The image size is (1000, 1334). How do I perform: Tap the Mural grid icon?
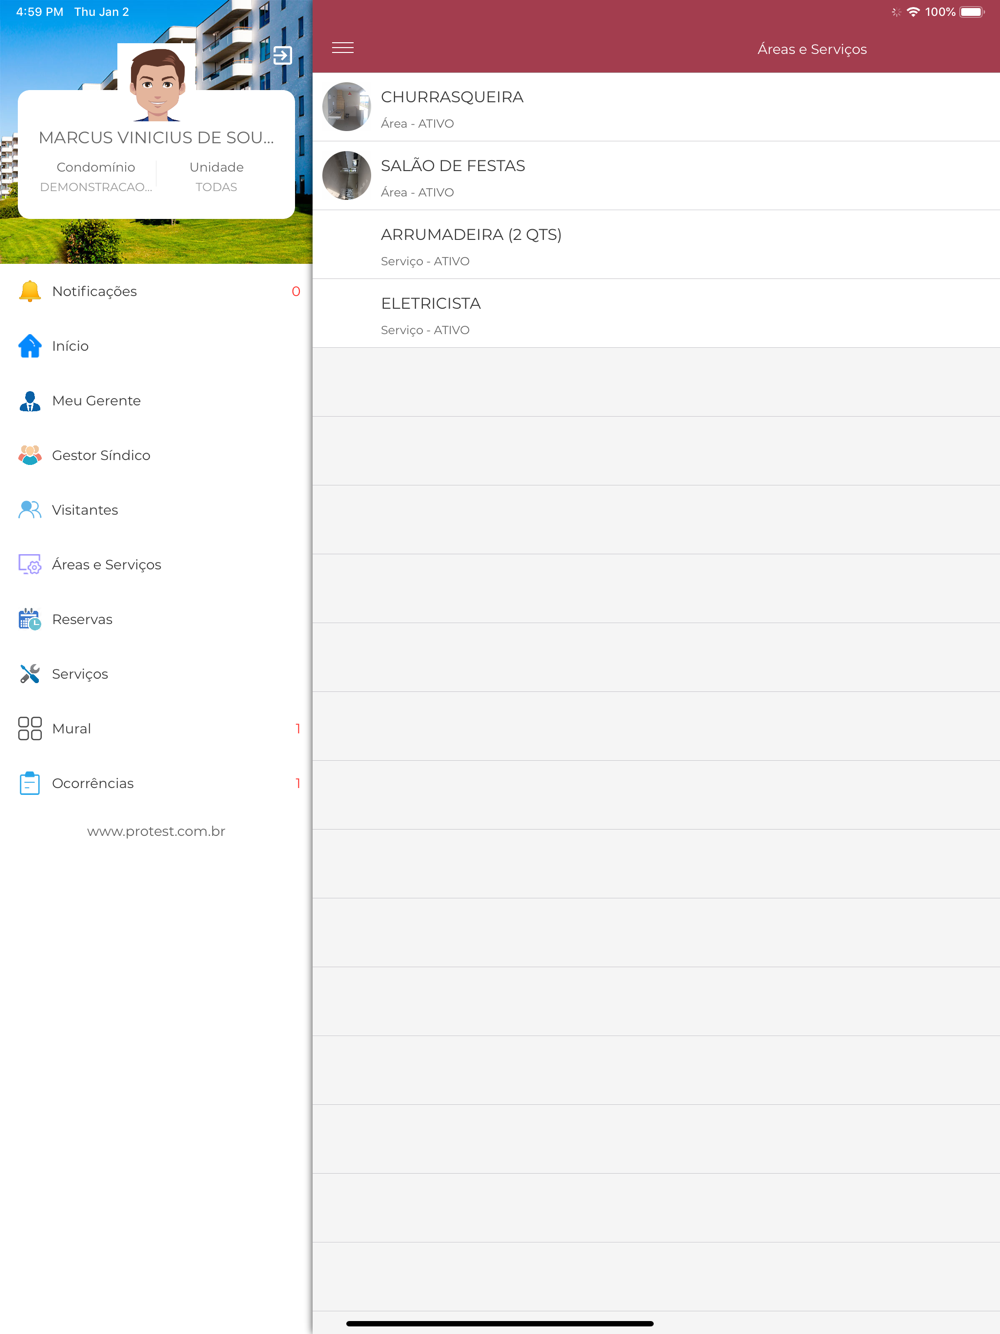click(30, 728)
